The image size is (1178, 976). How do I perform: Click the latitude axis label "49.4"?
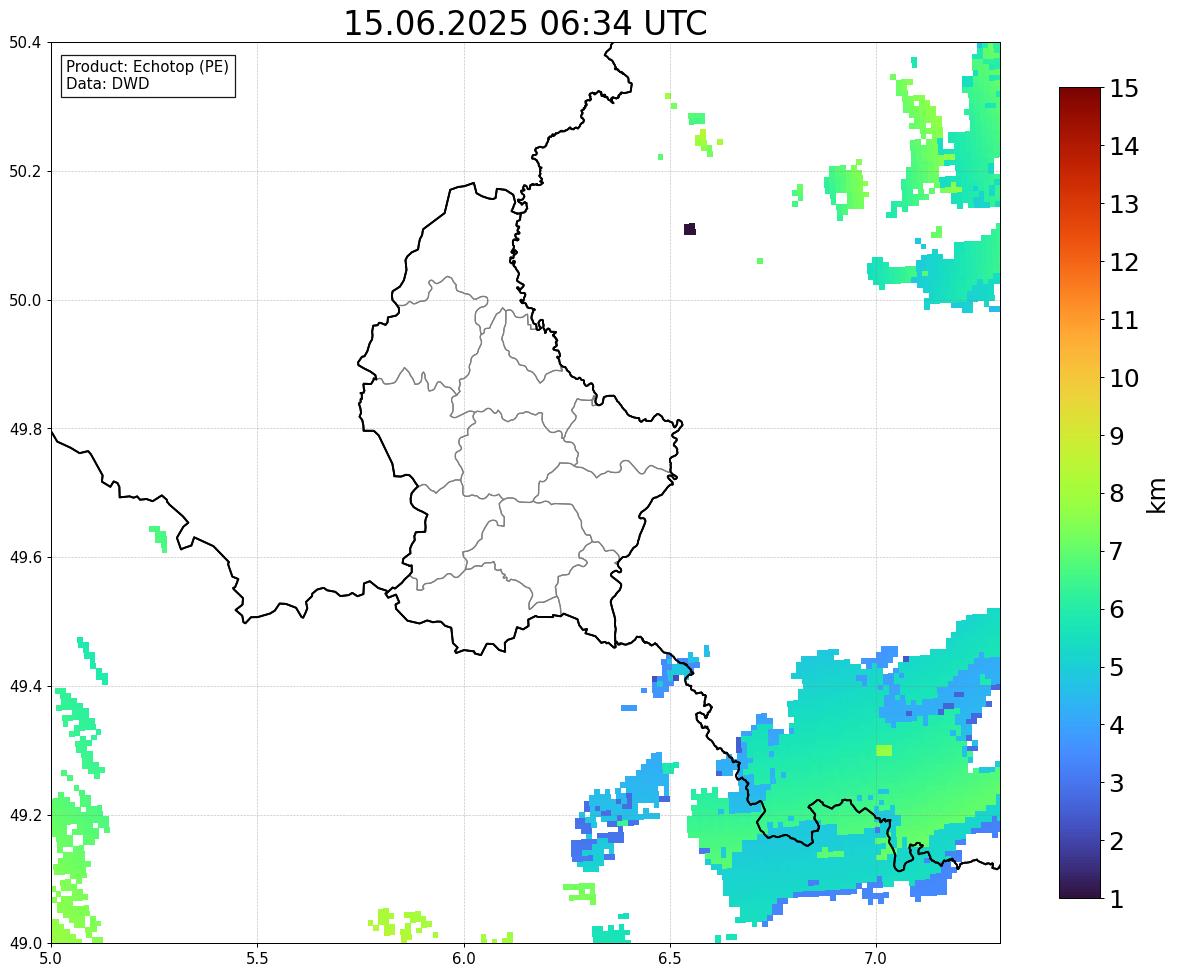pos(25,687)
